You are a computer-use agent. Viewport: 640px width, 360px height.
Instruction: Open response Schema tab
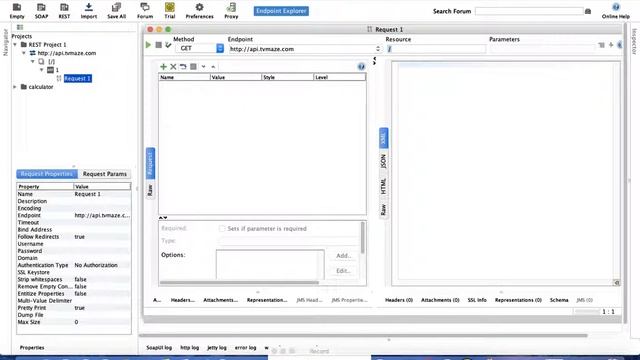tap(559, 300)
